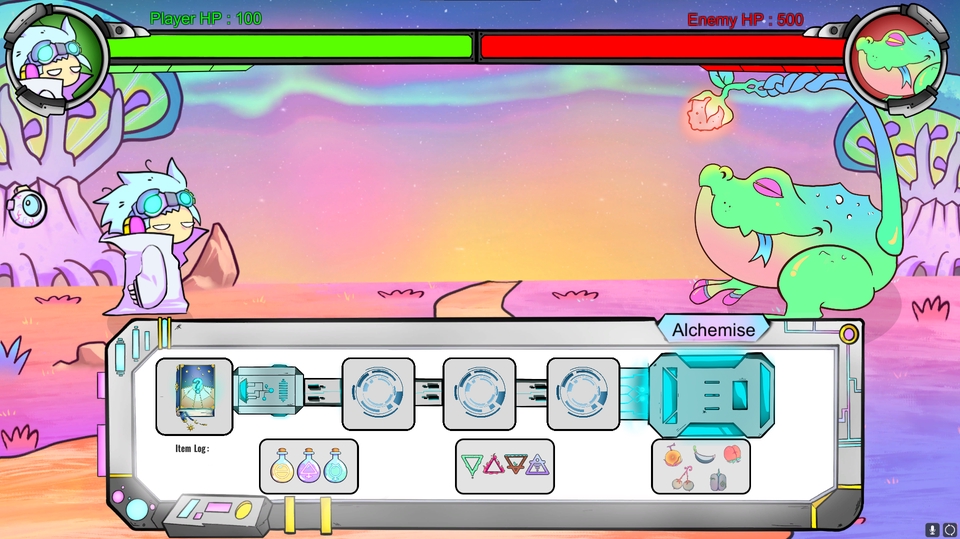960x539 pixels.
Task: Click the green player HP bar
Action: 290,47
